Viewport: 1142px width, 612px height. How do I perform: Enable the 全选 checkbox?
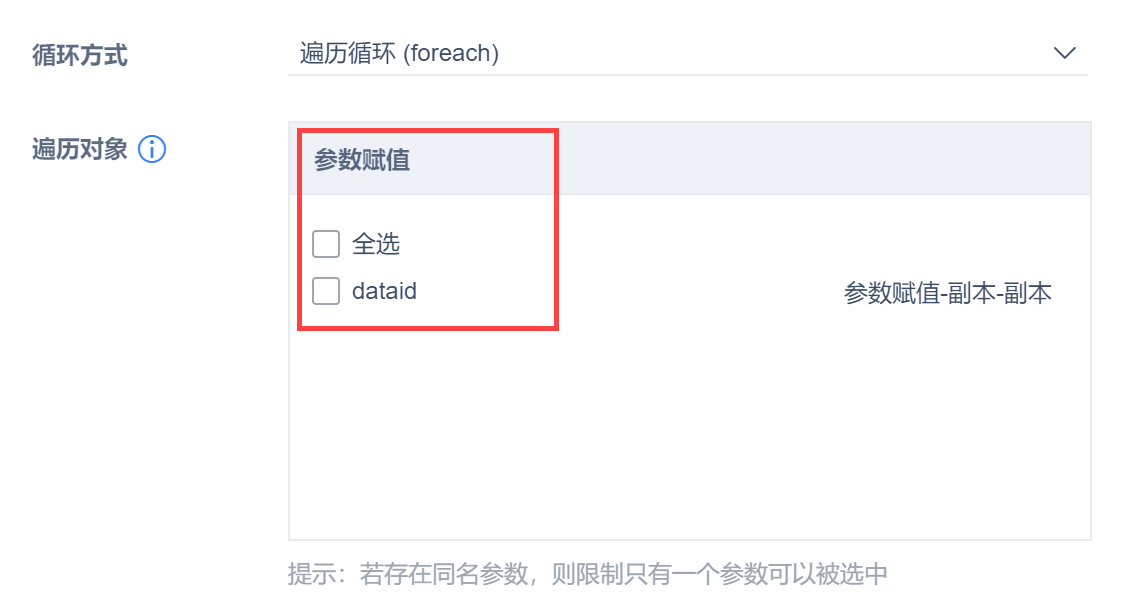pyautogui.click(x=326, y=244)
